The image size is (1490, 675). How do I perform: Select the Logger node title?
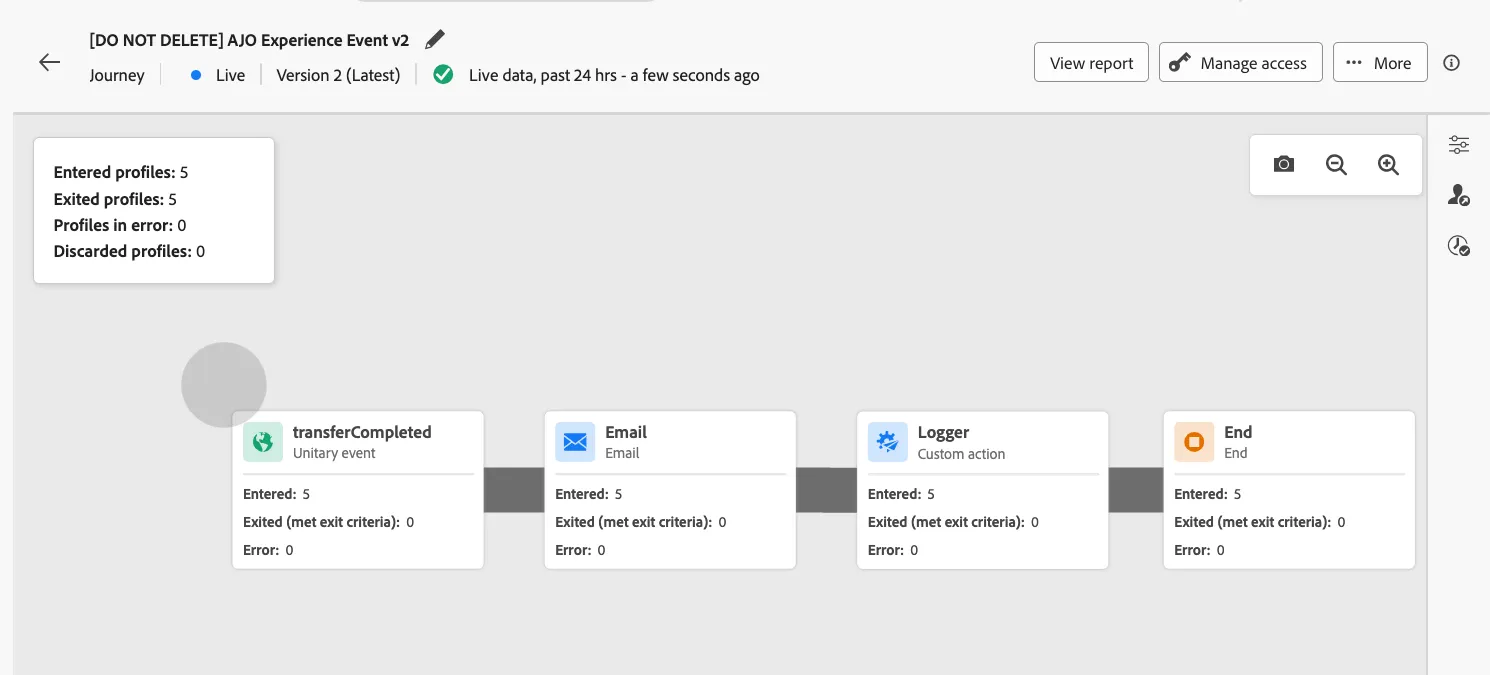coord(944,432)
